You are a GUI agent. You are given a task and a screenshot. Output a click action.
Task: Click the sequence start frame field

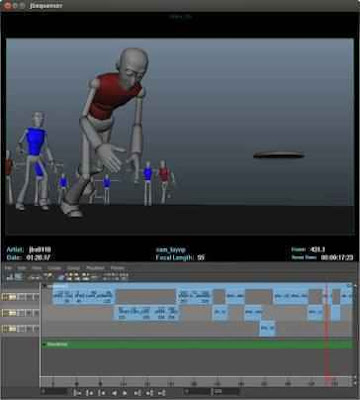click(54, 391)
